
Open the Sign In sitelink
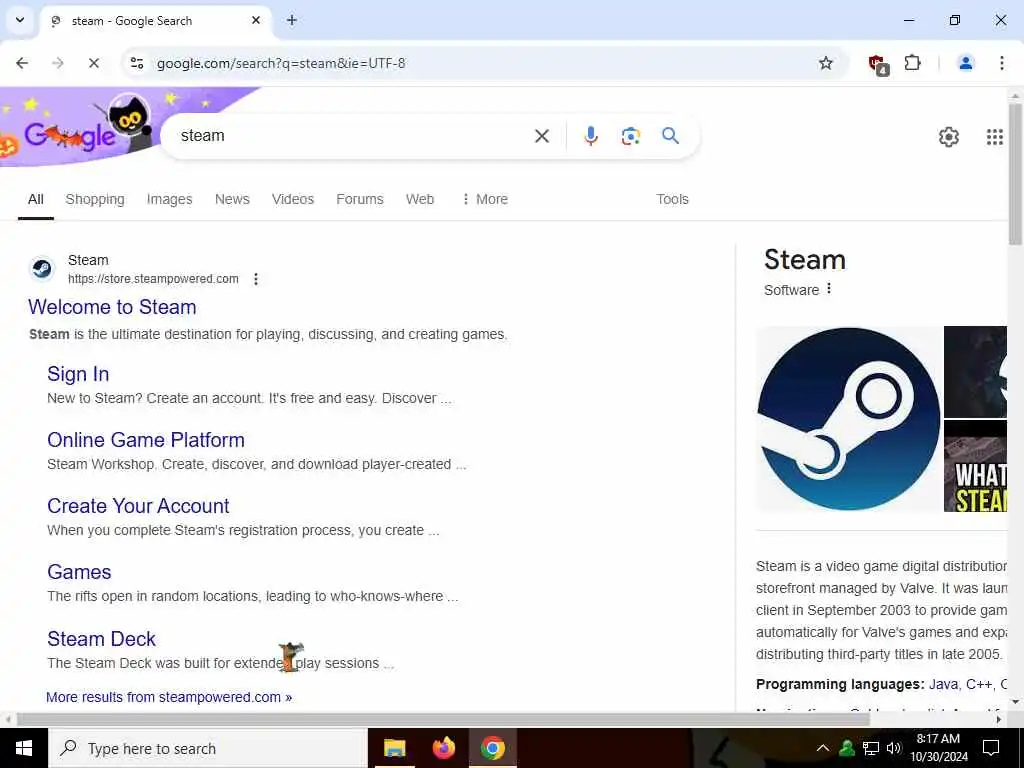click(78, 374)
